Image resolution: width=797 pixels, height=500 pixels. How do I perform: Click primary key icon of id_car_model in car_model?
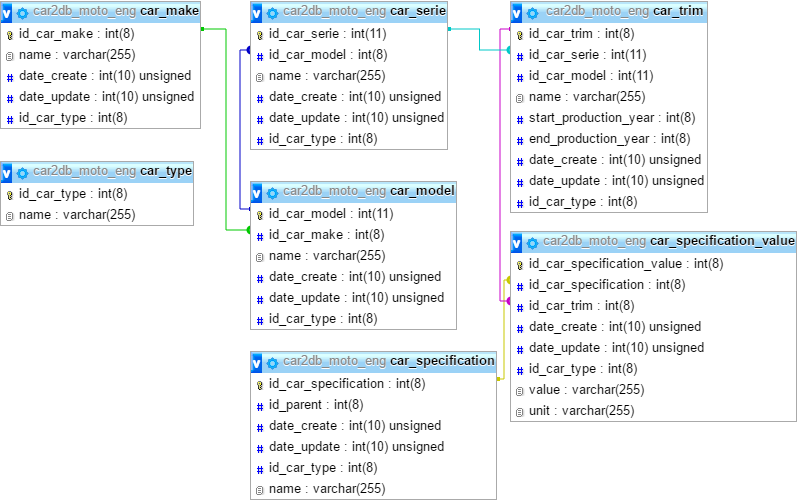[260, 215]
